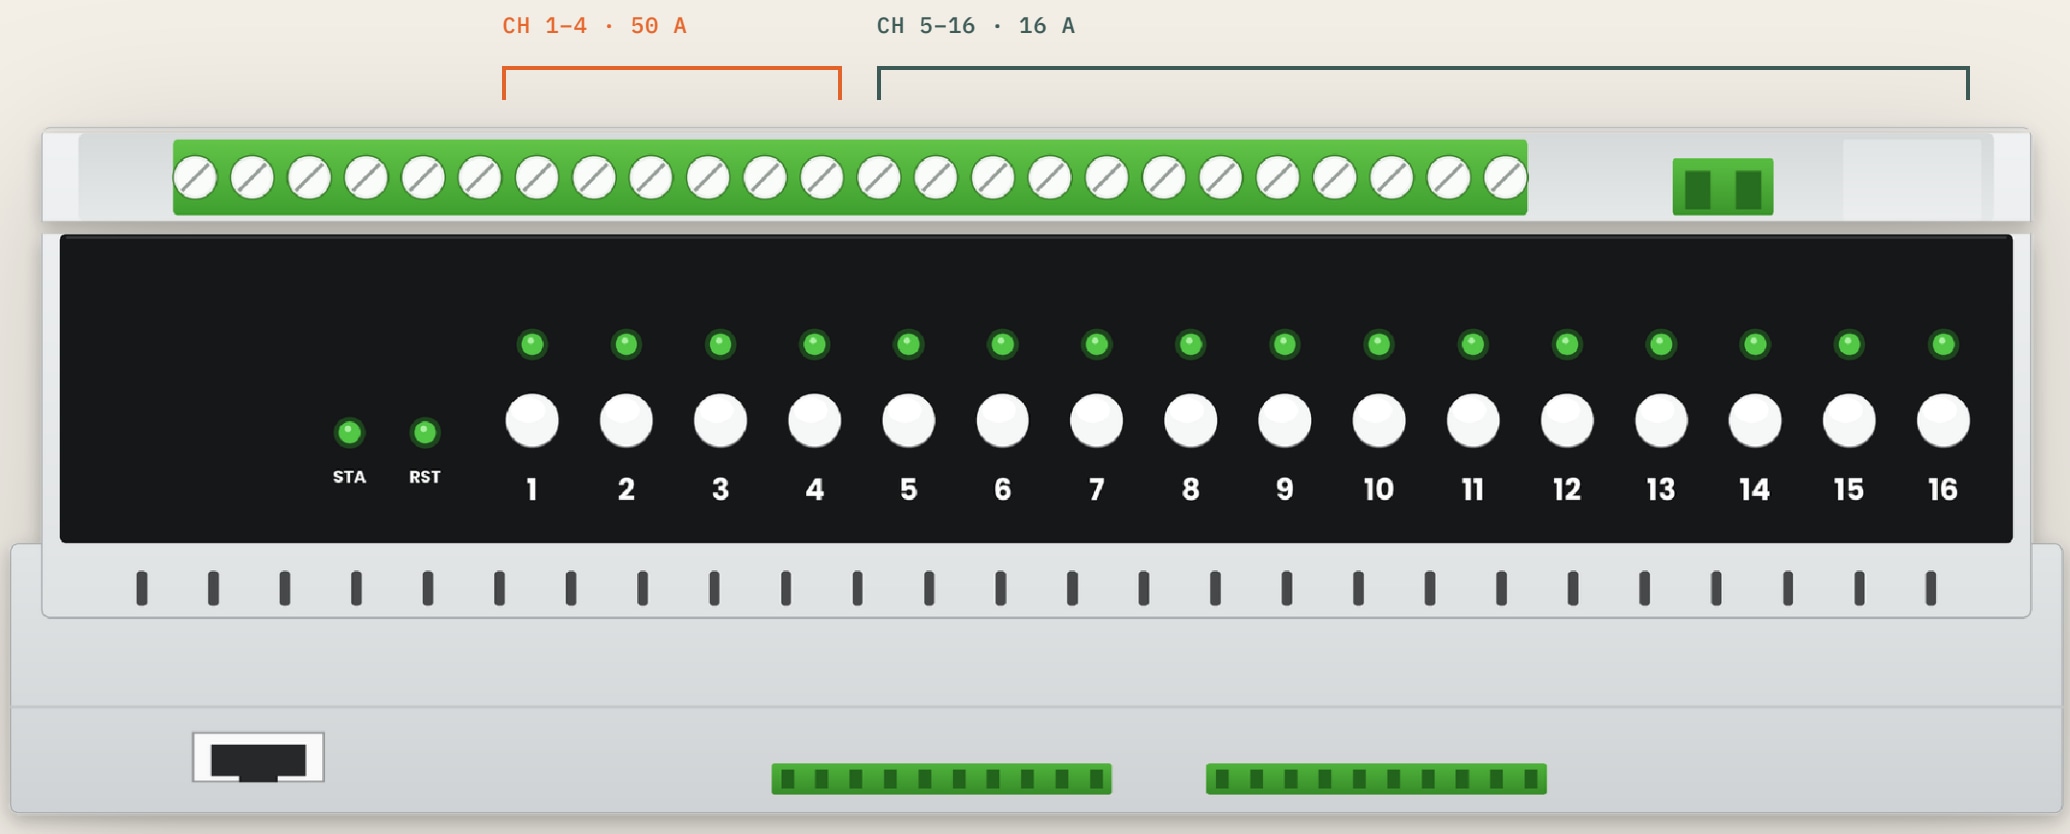The image size is (2070, 834).
Task: Click the green LED above channel 10
Action: pos(1378,344)
